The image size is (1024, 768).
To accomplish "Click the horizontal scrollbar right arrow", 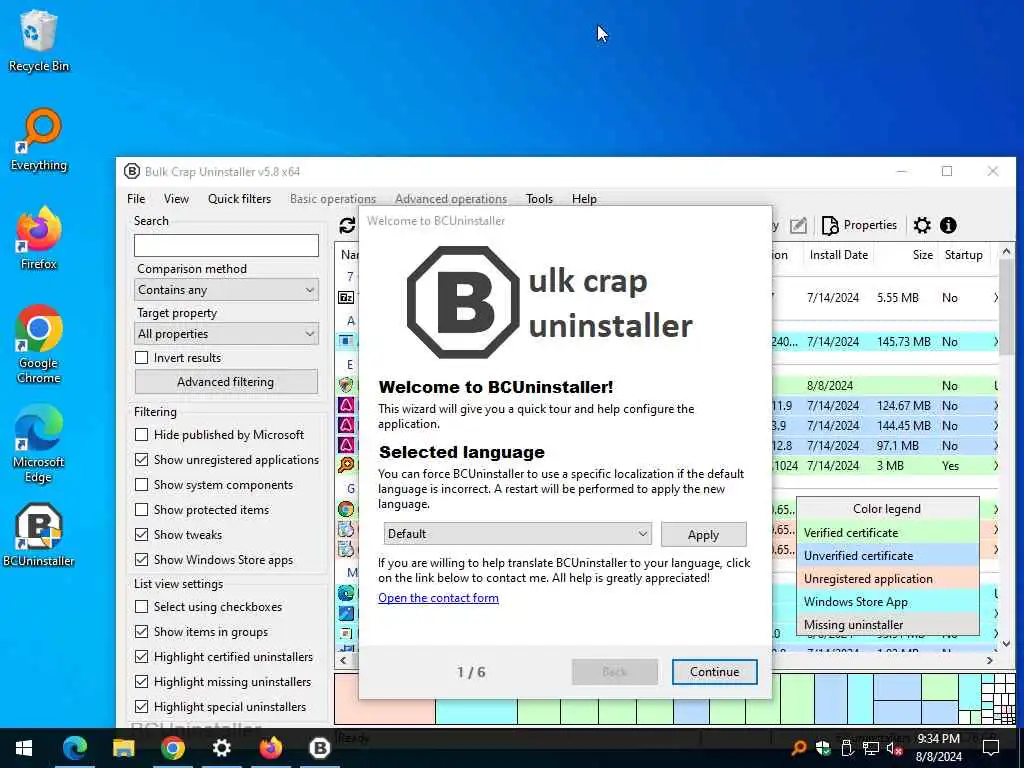I will click(990, 661).
